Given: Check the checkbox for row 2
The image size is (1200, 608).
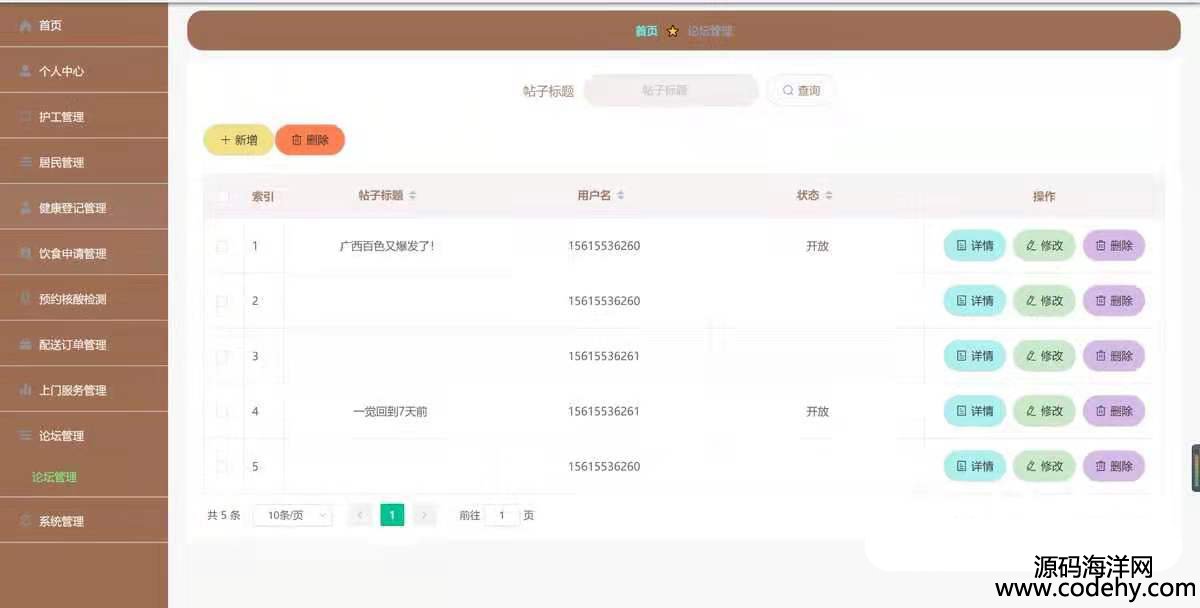Looking at the screenshot, I should [222, 301].
